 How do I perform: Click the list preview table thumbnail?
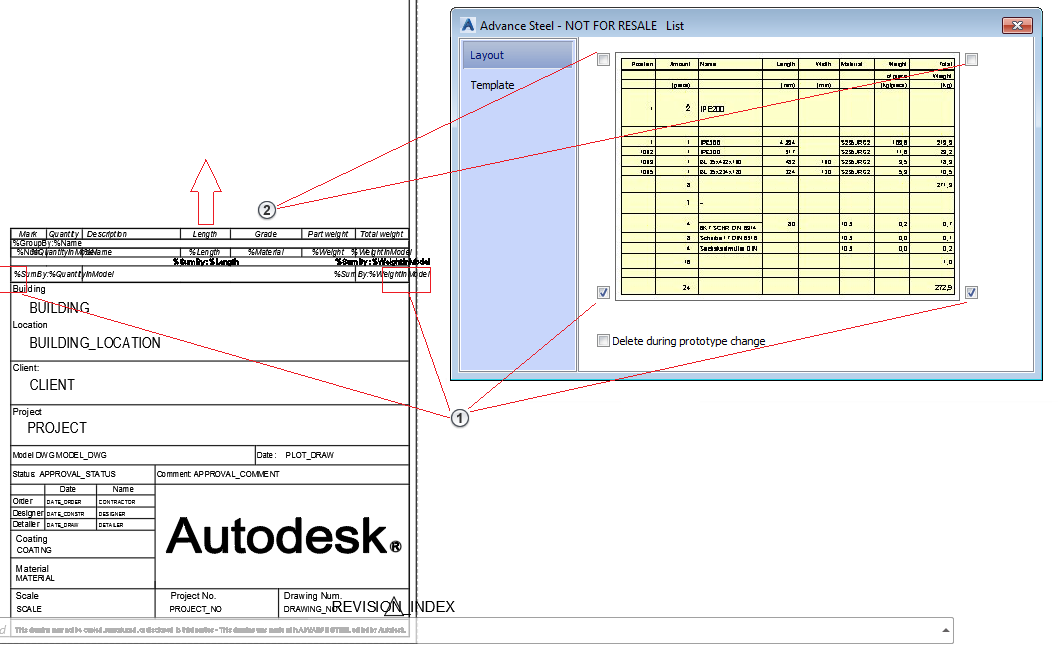pos(788,176)
